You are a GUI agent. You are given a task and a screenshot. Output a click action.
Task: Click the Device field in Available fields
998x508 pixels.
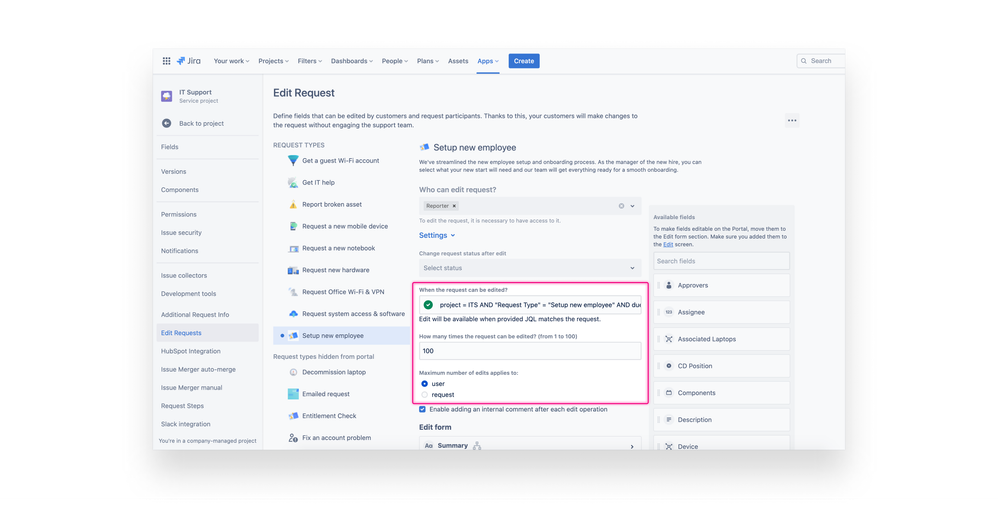point(722,444)
